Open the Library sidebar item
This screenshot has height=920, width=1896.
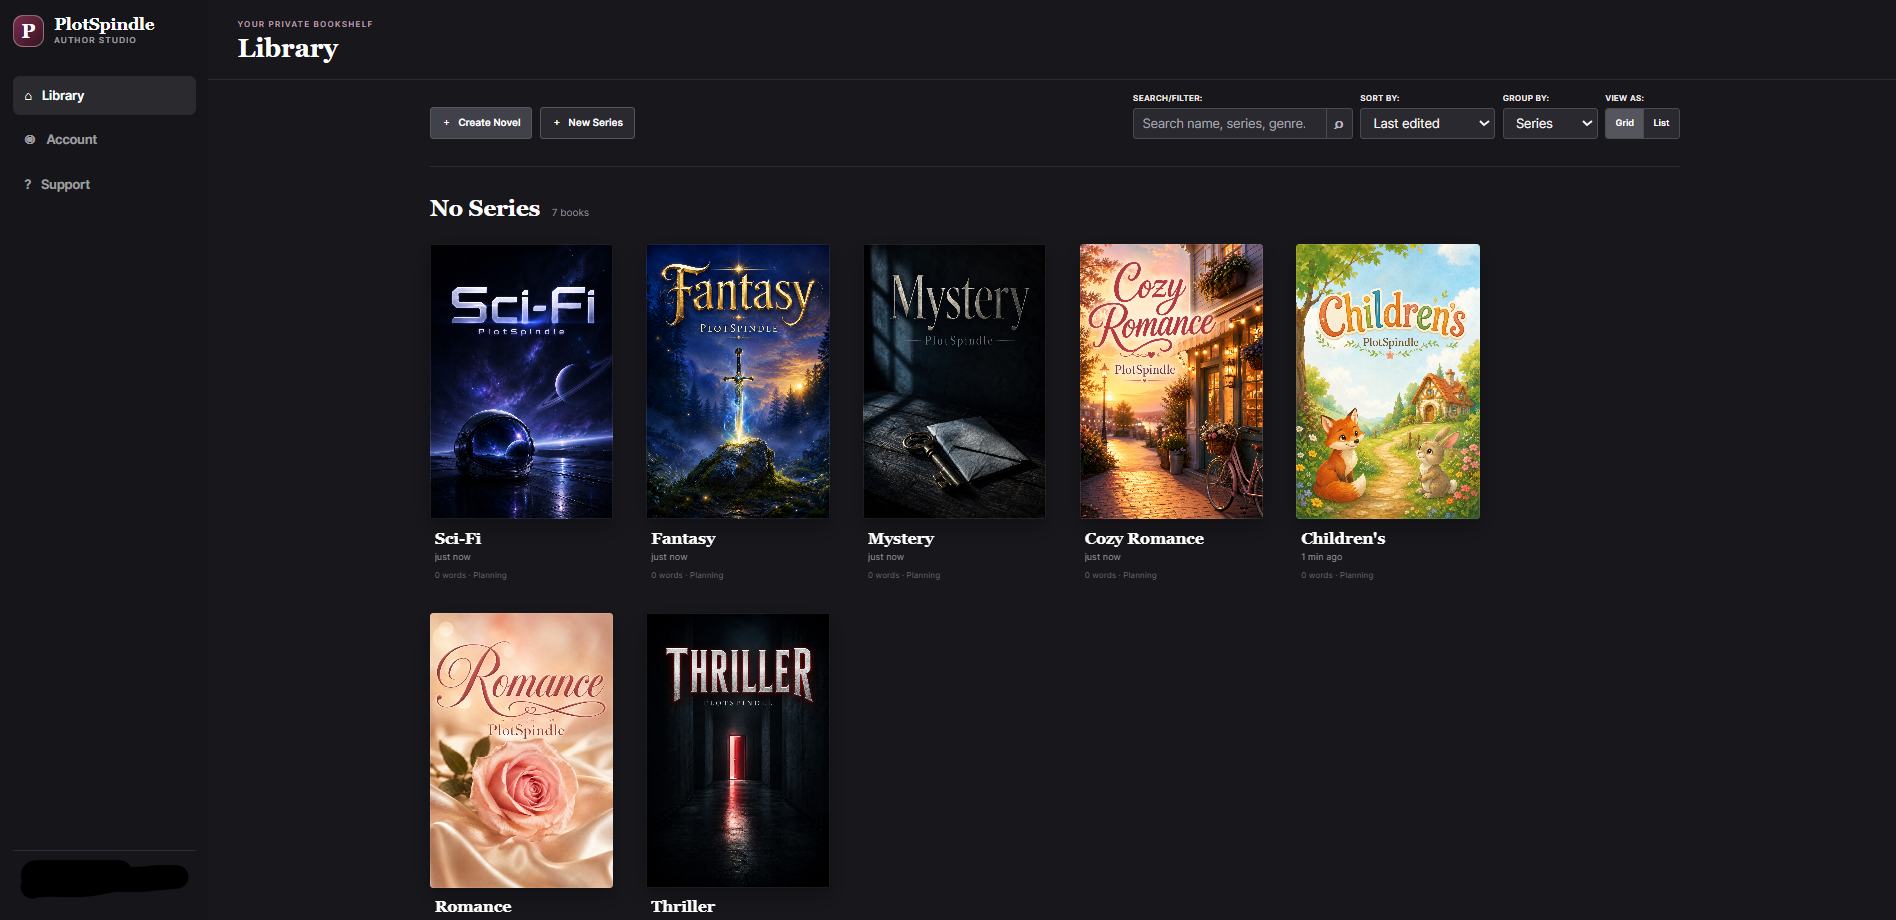coord(104,96)
